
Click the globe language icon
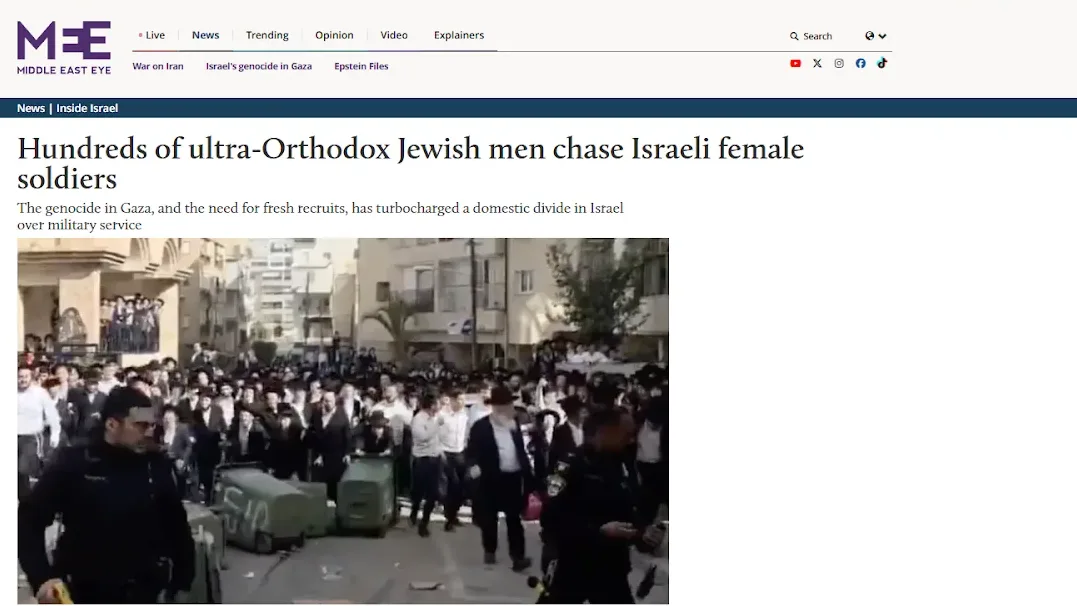pos(870,36)
